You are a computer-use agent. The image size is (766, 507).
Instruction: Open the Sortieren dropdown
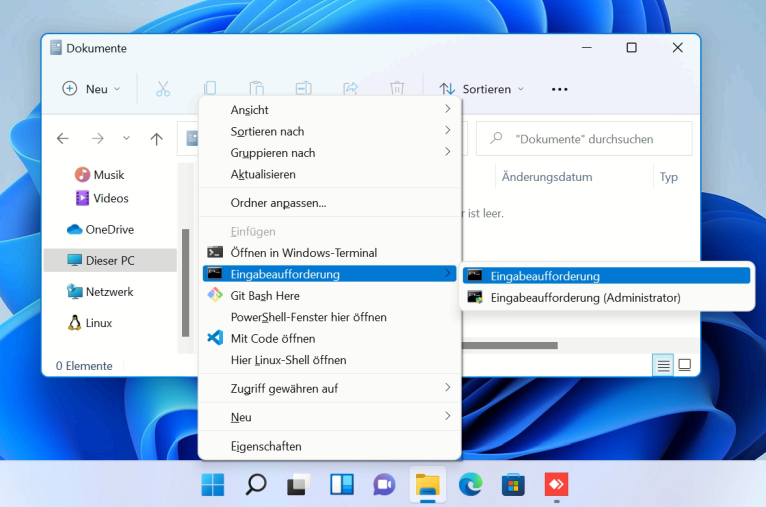[x=482, y=89]
